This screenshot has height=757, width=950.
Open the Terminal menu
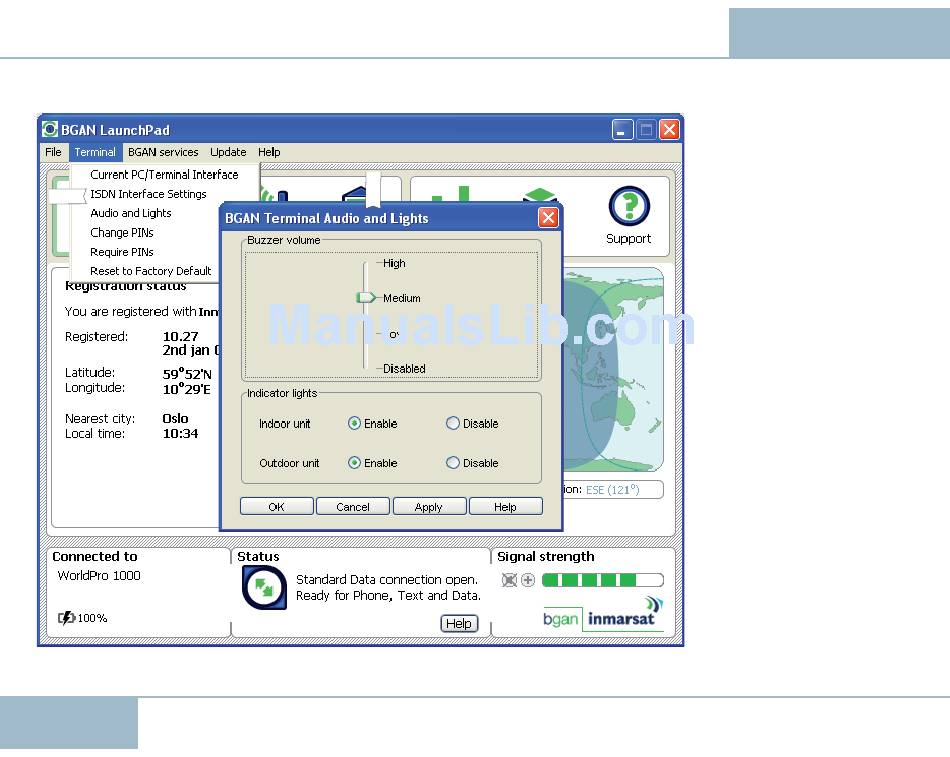click(x=95, y=152)
